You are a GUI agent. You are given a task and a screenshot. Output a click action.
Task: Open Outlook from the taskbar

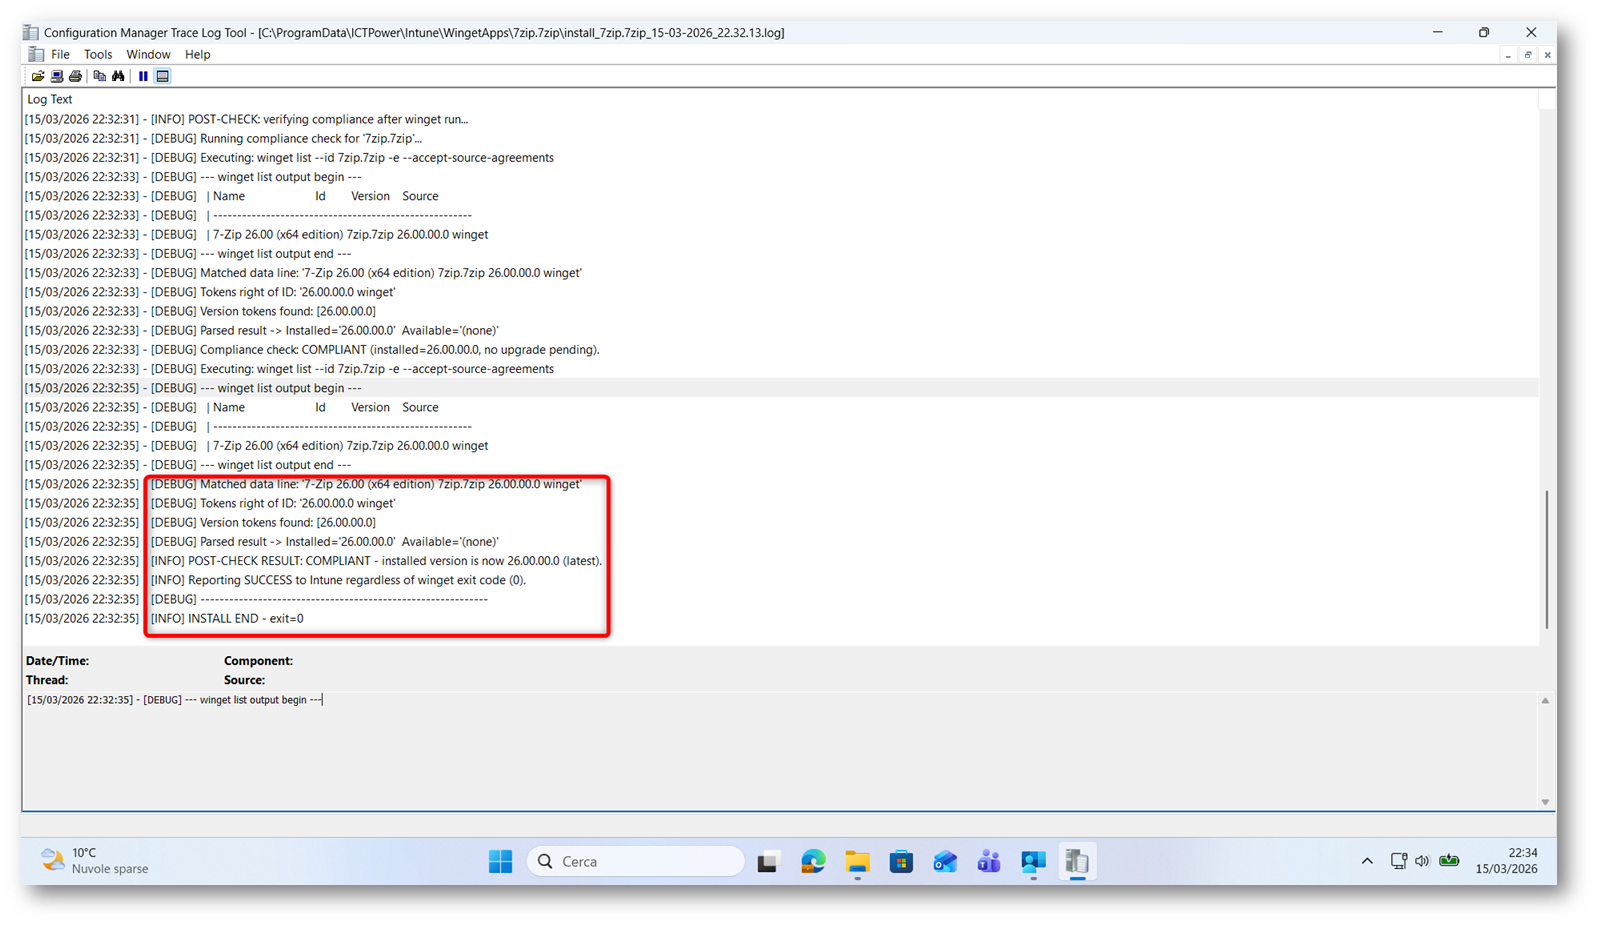pos(945,861)
